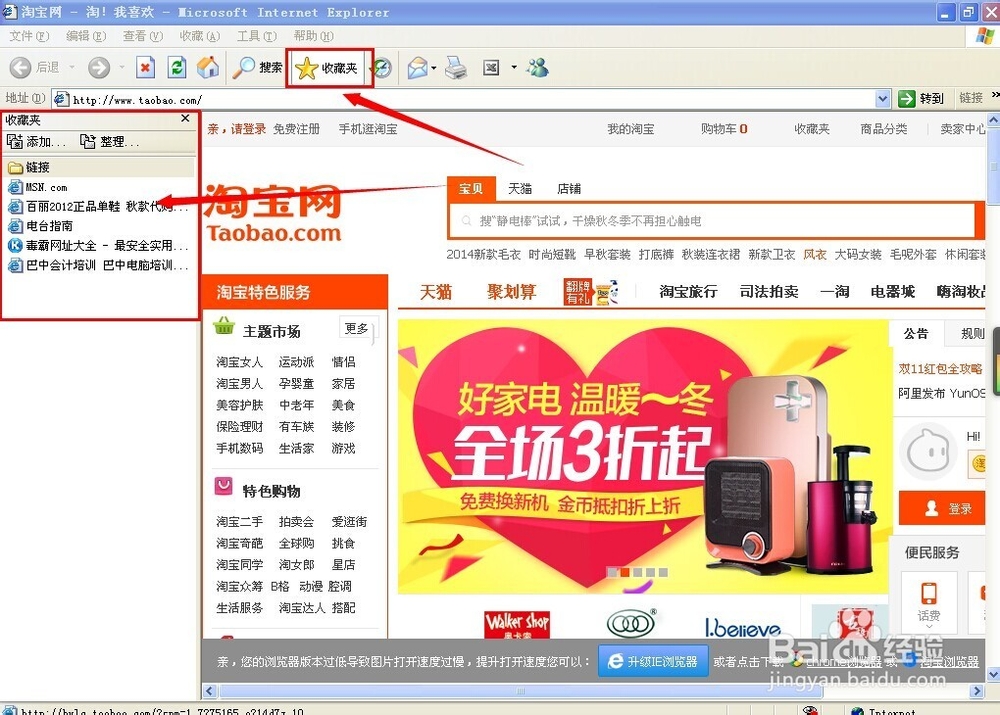Click the 话费 phone recharge icon
This screenshot has height=715, width=1000.
929,602
